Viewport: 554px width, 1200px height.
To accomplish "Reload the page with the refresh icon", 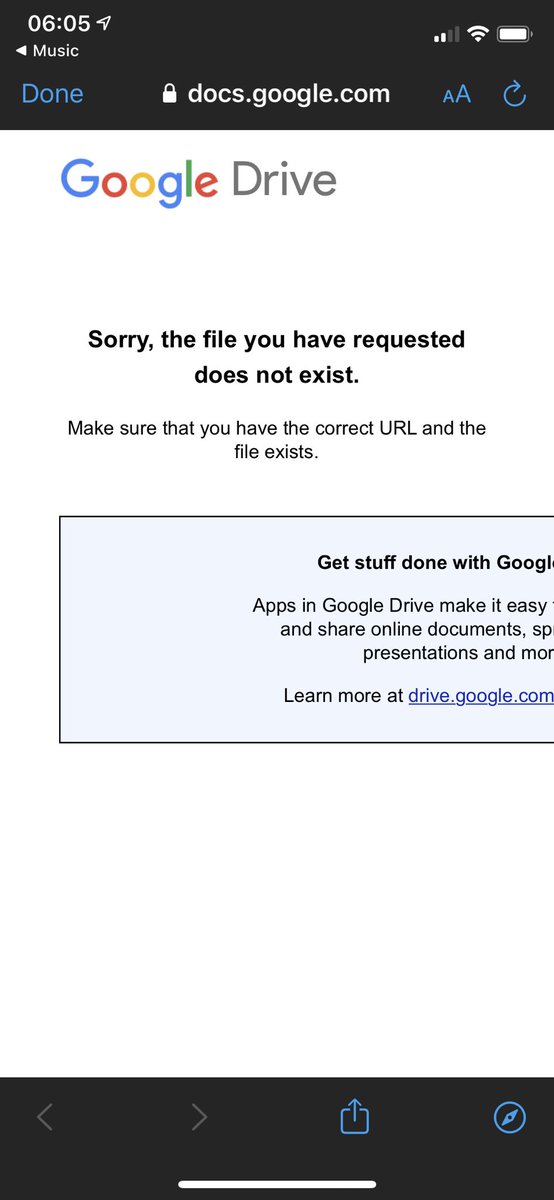I will coord(514,94).
